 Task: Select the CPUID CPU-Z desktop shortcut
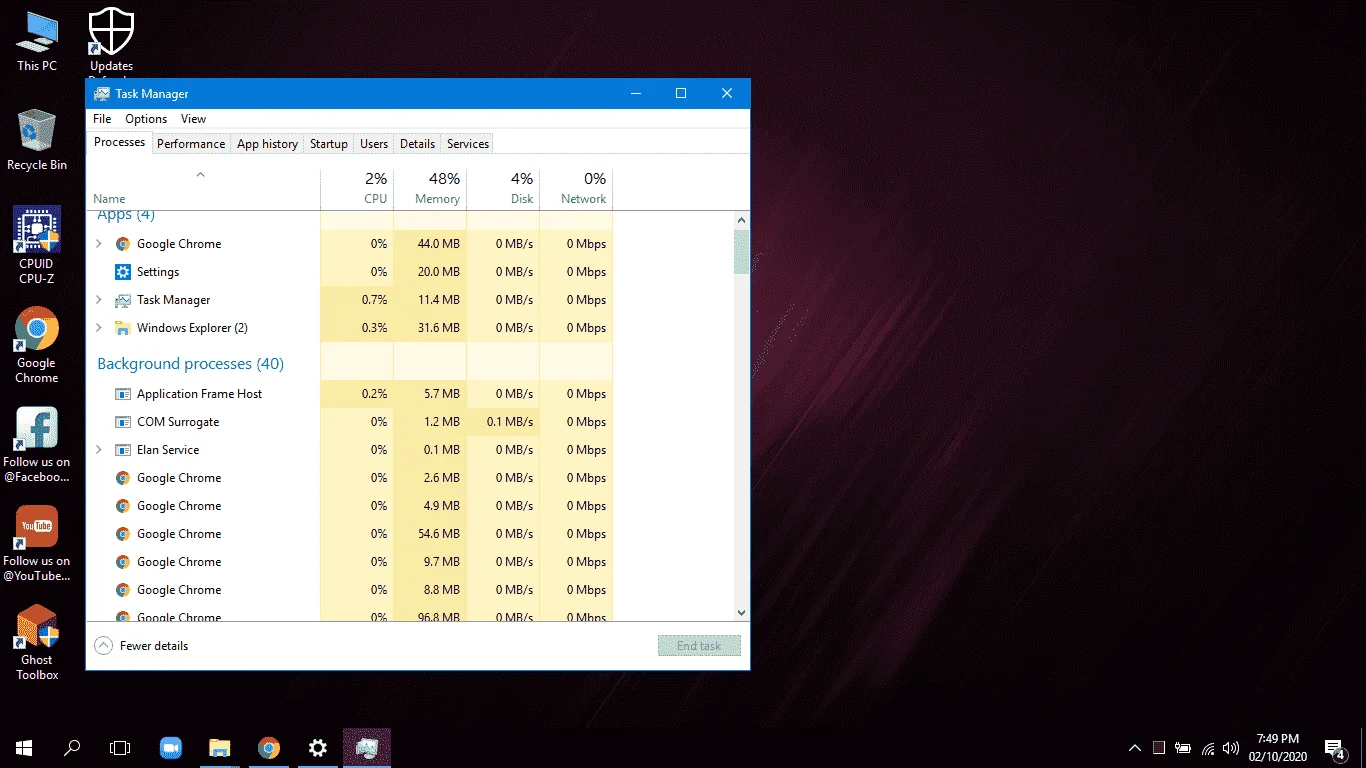pos(37,246)
